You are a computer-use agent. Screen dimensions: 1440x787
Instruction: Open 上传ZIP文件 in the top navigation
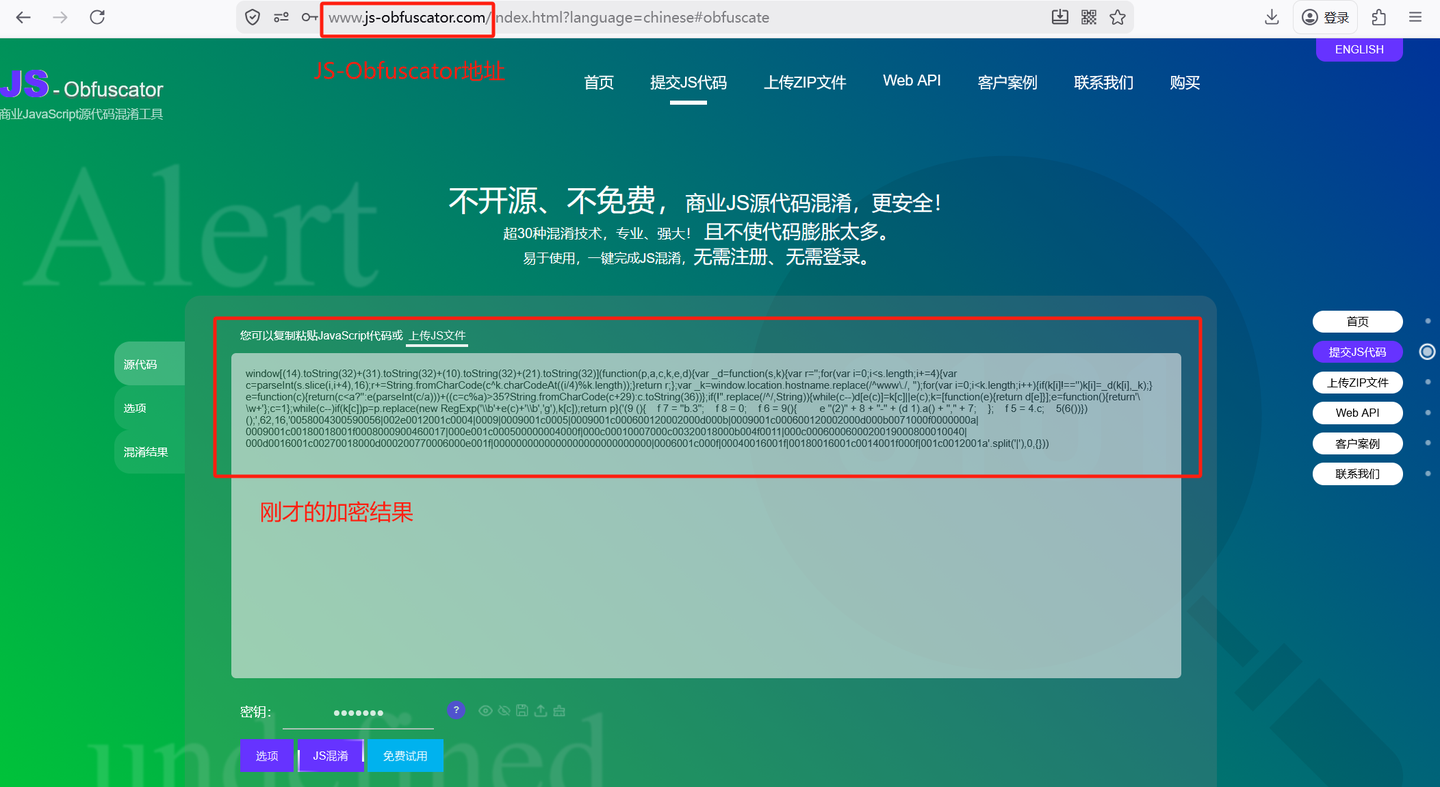805,82
